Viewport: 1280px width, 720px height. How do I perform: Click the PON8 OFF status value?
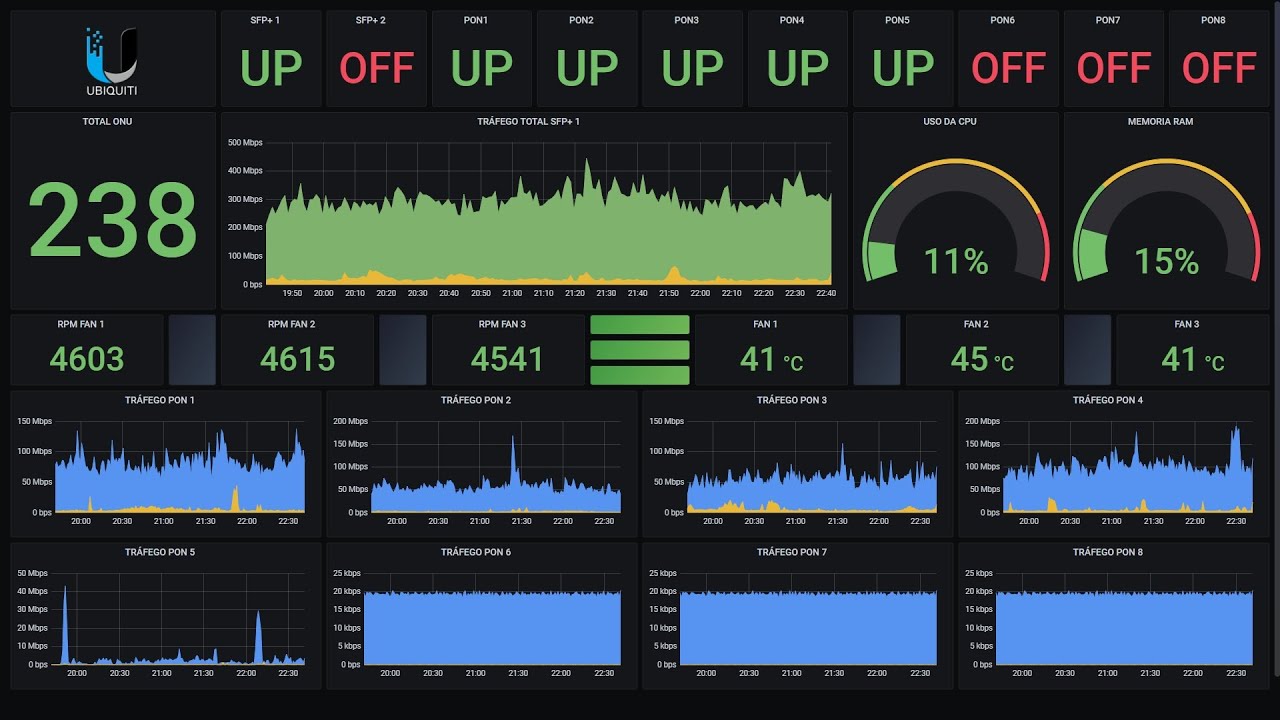1219,68
